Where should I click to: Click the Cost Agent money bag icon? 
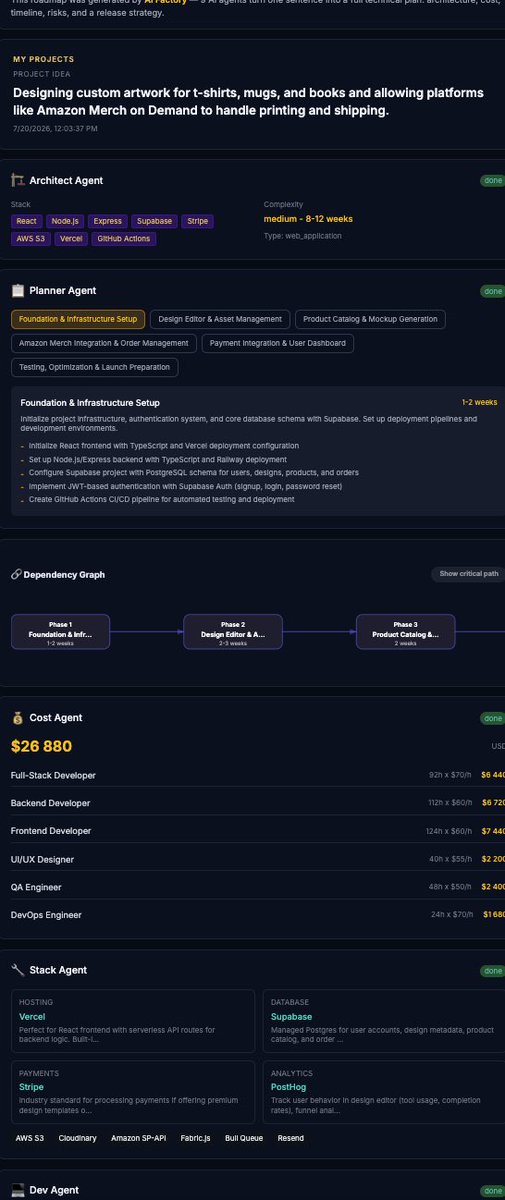[17, 718]
